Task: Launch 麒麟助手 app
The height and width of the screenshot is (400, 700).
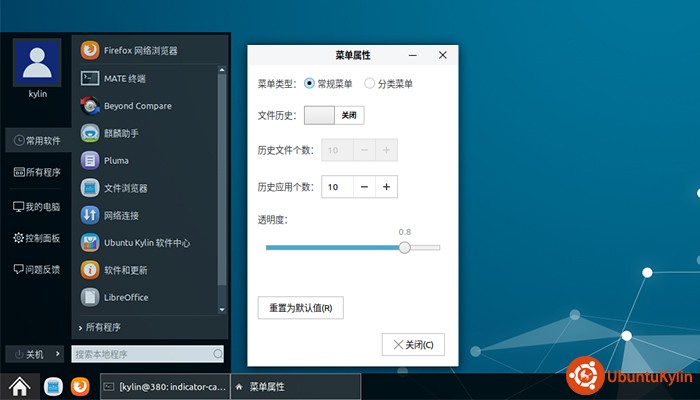Action: 121,133
